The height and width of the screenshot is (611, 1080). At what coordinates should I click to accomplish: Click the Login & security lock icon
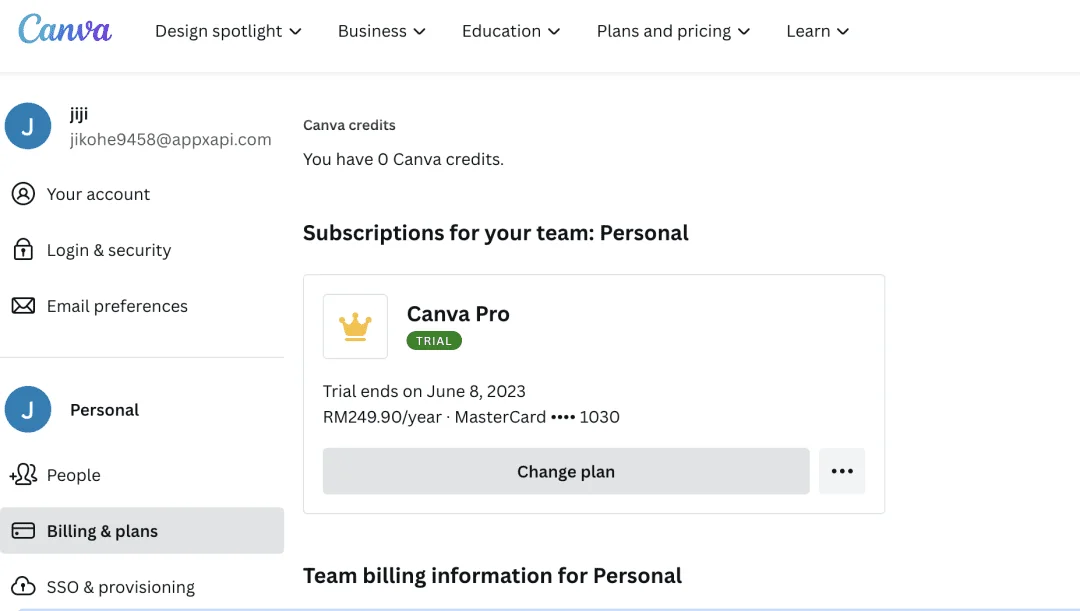[23, 249]
